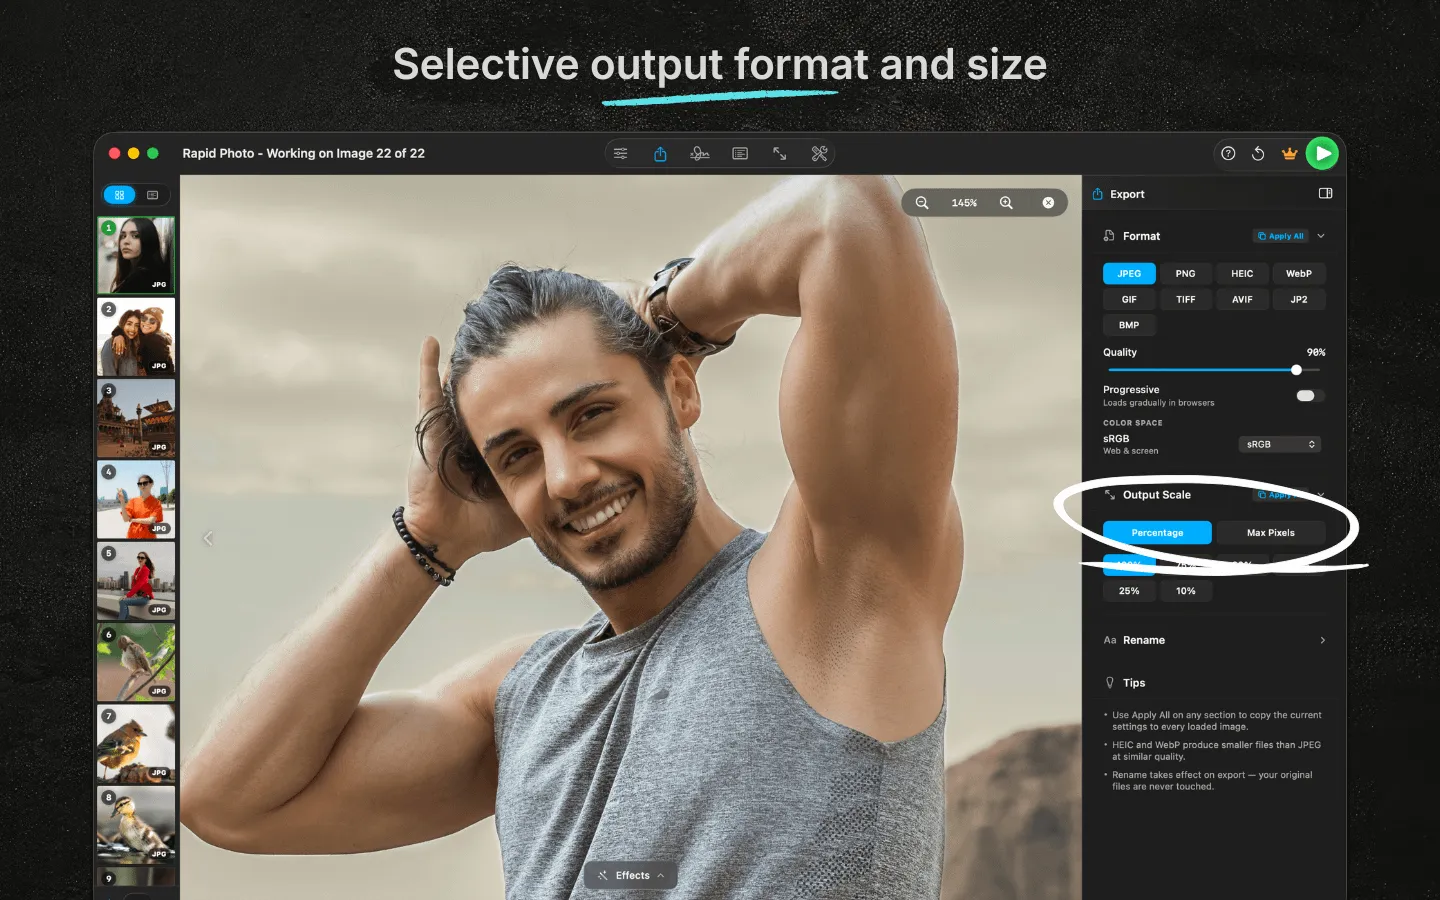Zoom in with the plus magnifier

click(x=1006, y=203)
